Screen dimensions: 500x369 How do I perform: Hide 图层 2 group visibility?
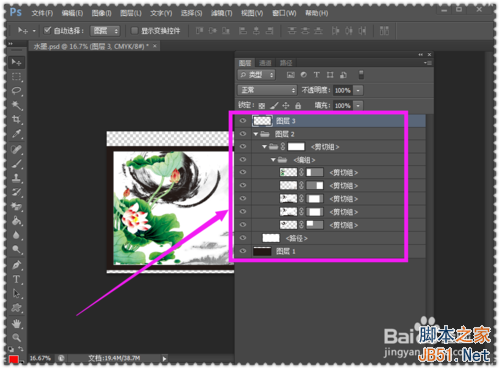pyautogui.click(x=243, y=134)
